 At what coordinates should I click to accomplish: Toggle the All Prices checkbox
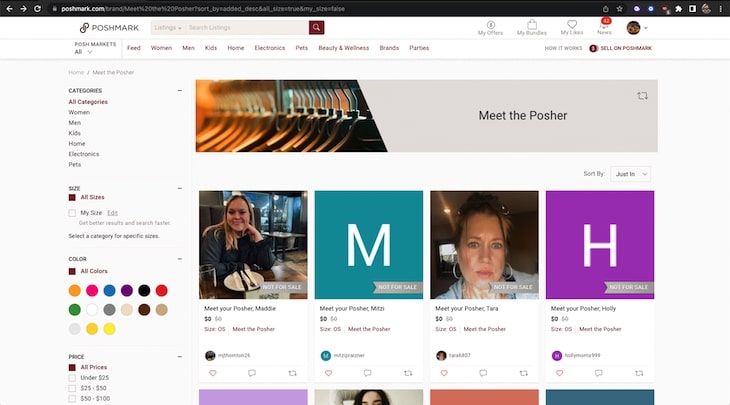point(72,368)
